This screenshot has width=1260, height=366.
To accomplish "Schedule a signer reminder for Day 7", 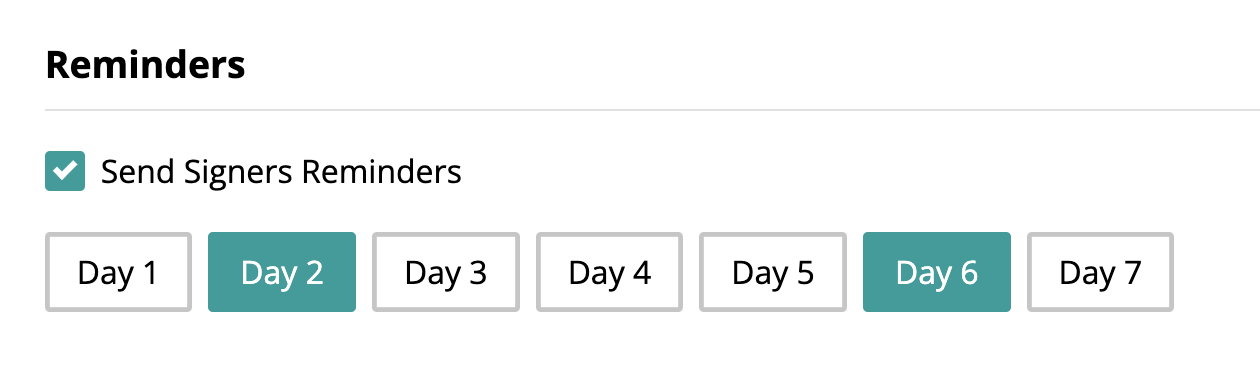I will coord(1100,272).
